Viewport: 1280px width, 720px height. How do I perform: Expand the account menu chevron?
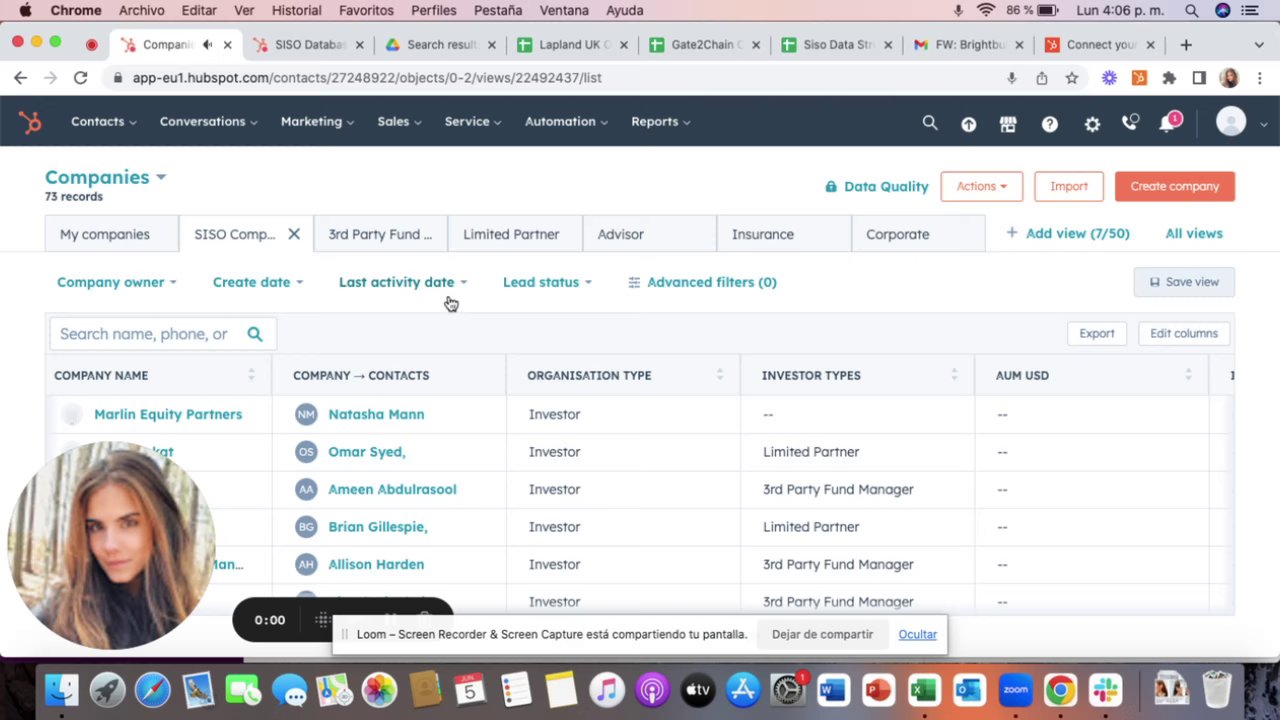pos(1264,124)
